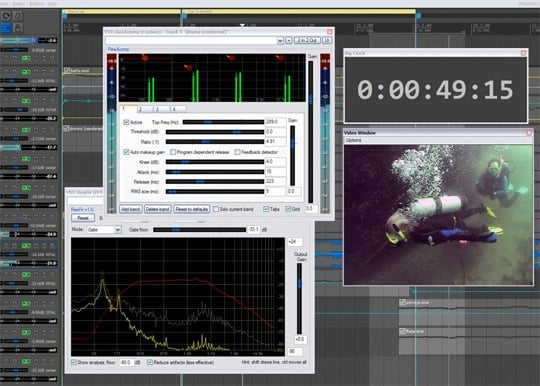Close the ReaXcomp plugin window
540x386 pixels.
click(x=330, y=32)
